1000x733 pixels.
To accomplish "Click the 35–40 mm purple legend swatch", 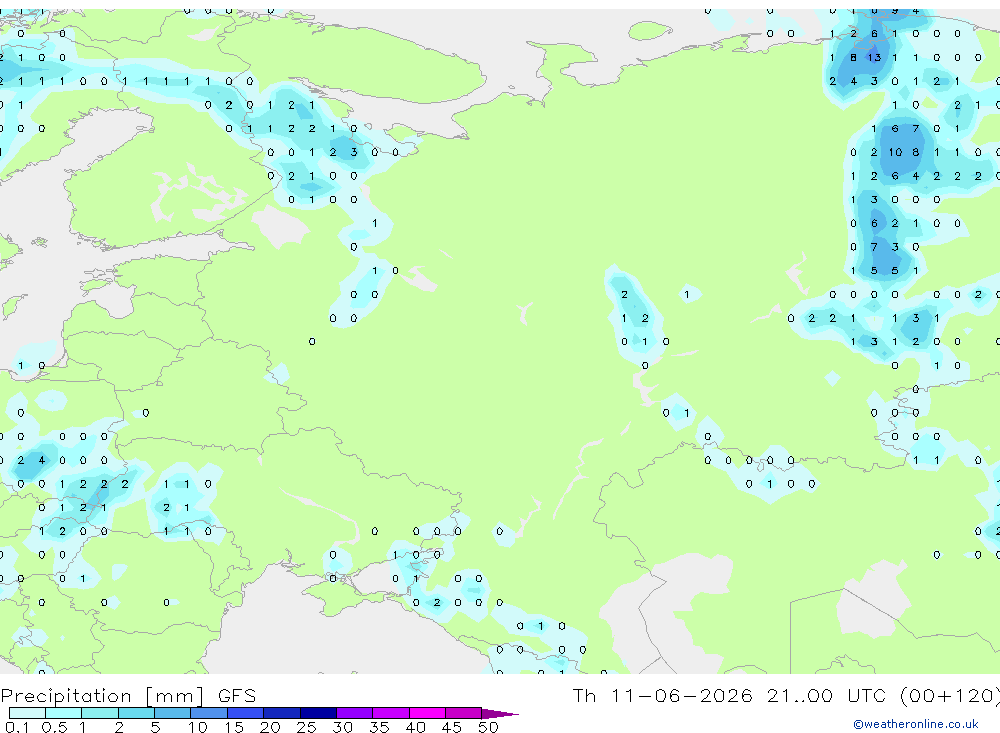I will pyautogui.click(x=390, y=713).
